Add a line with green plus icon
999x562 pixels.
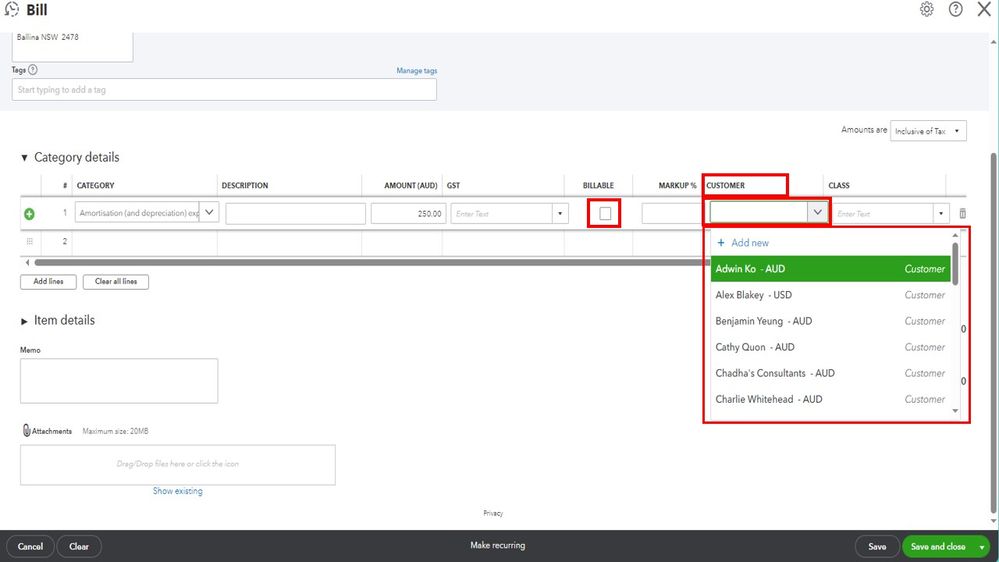tap(29, 214)
